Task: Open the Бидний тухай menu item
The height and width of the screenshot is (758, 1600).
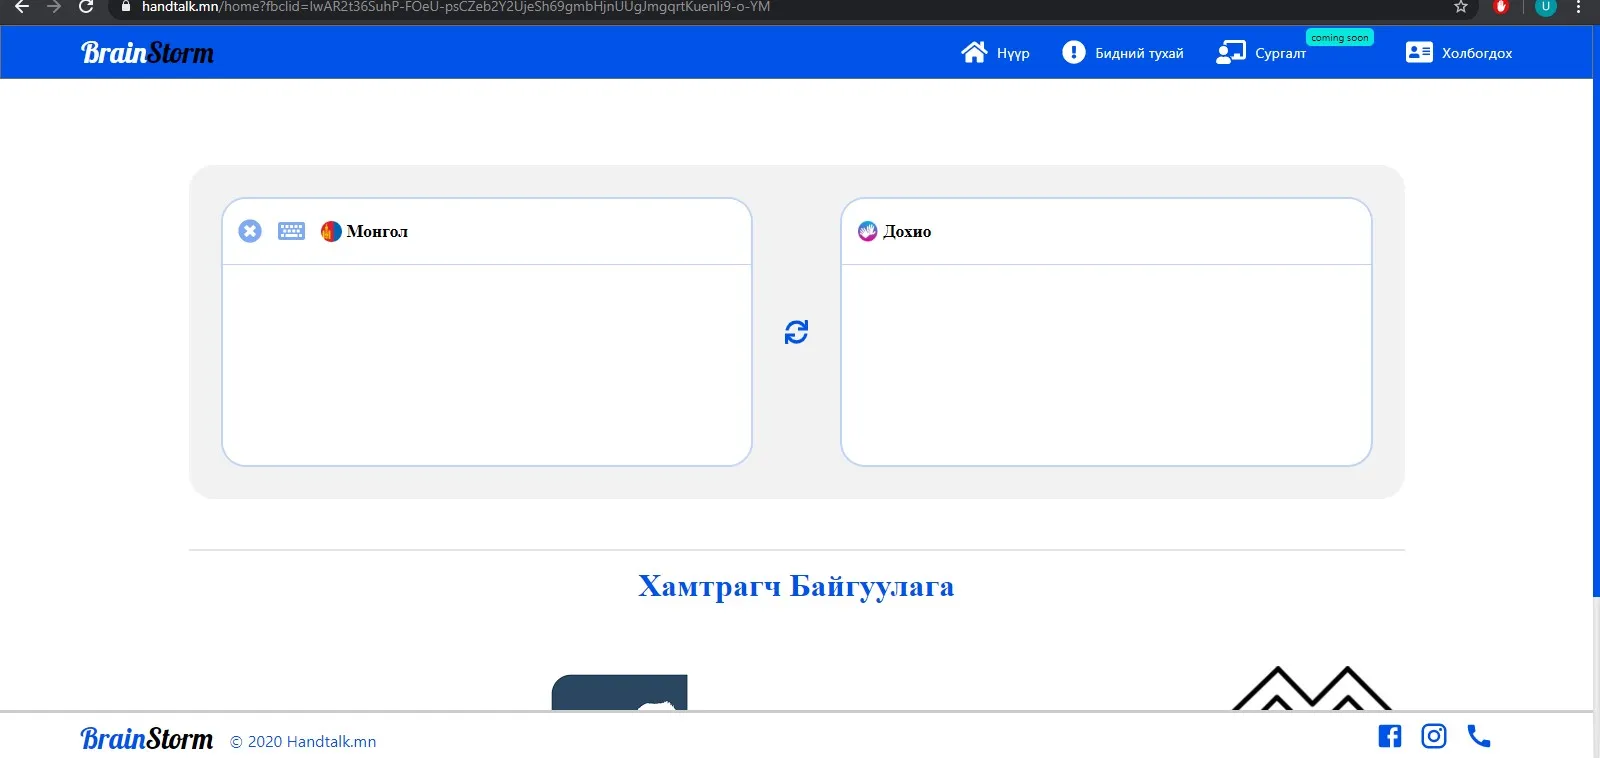Action: pos(1139,53)
